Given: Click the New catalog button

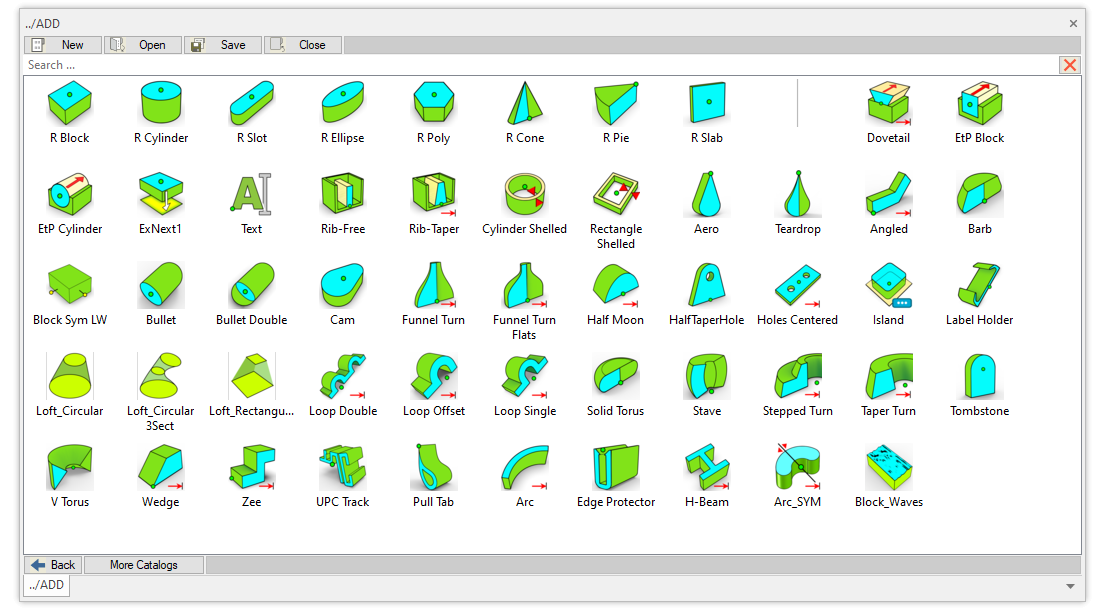Looking at the screenshot, I should [63, 45].
